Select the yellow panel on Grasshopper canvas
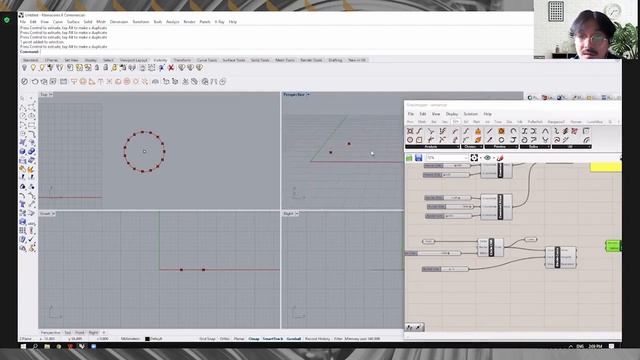Image resolution: width=640 pixels, height=360 pixels. 606,167
